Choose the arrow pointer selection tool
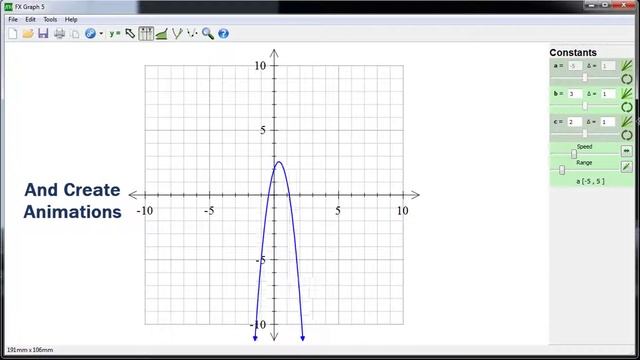The image size is (640, 360). point(130,33)
